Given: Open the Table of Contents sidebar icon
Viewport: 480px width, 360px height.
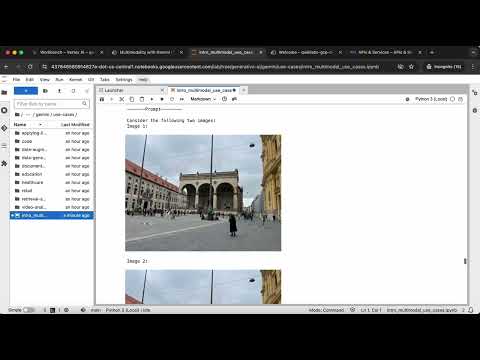Looking at the screenshot, I should pyautogui.click(x=4, y=146).
